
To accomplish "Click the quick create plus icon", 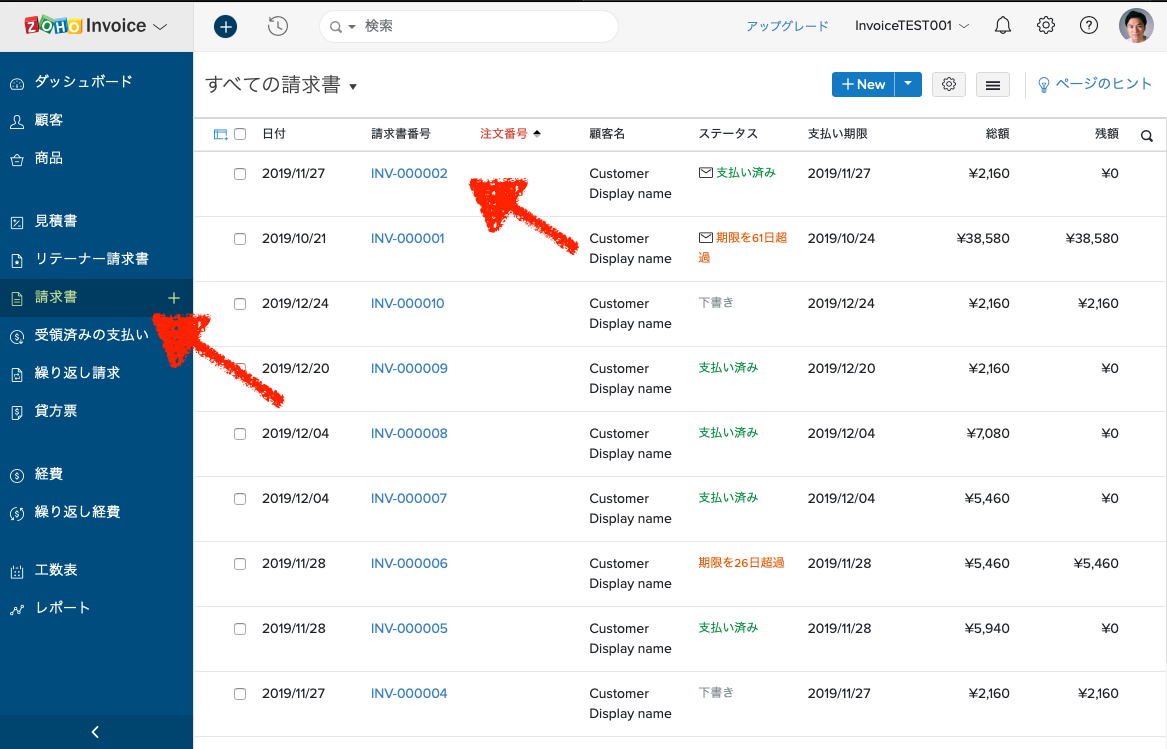I will pyautogui.click(x=226, y=27).
